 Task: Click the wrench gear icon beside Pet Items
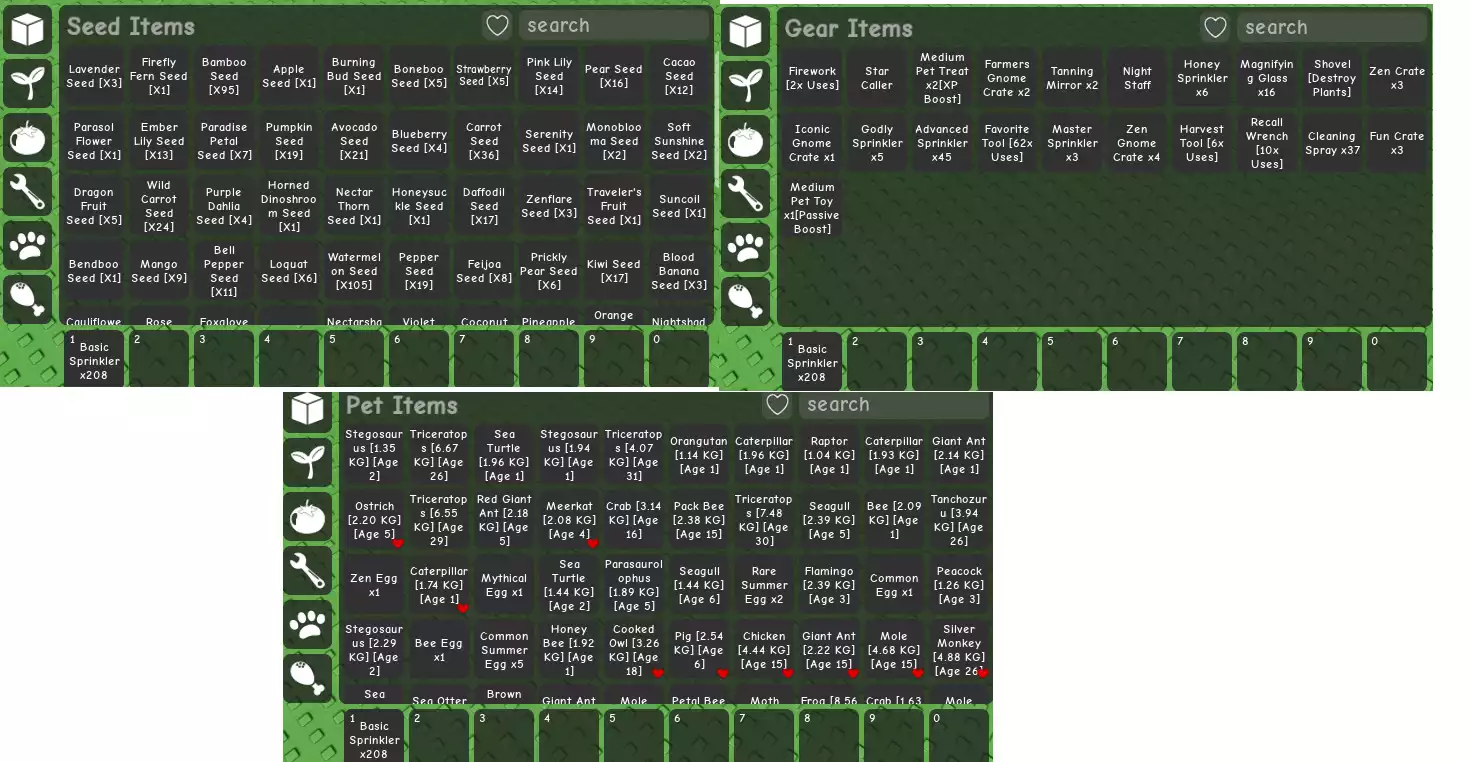tap(307, 570)
